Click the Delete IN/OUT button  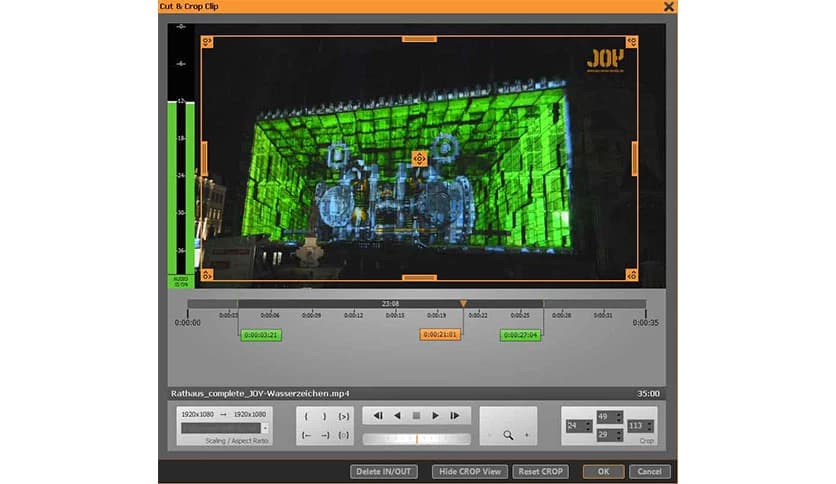tap(384, 471)
